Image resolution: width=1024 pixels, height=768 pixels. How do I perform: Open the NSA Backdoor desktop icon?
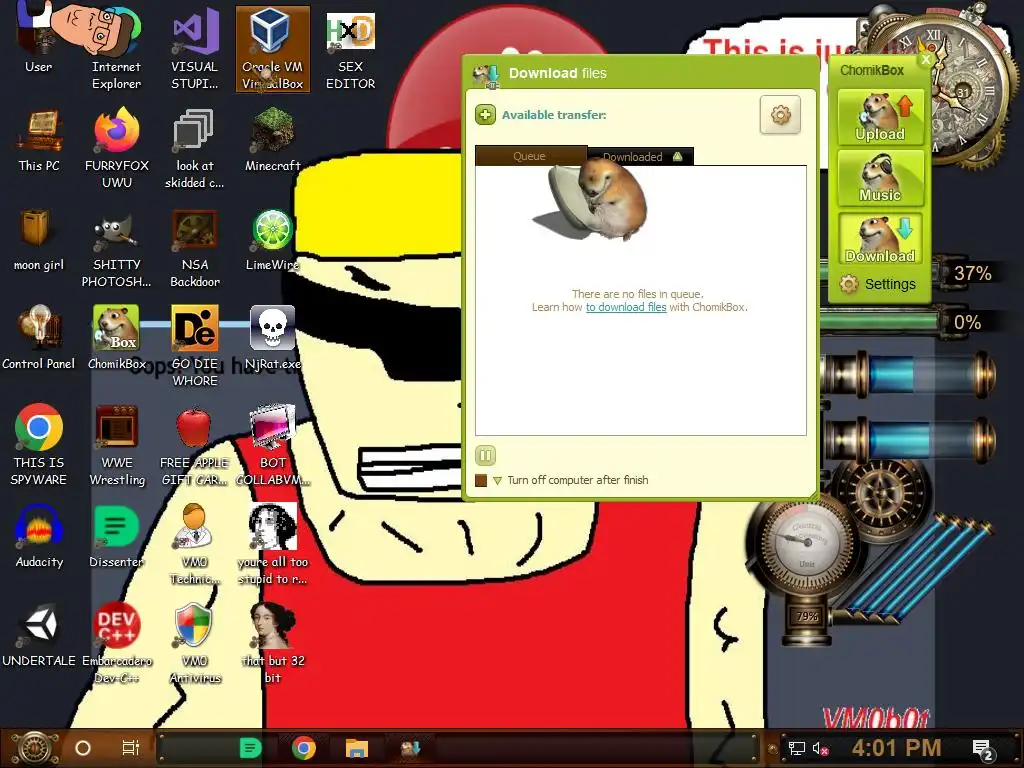[x=195, y=248]
